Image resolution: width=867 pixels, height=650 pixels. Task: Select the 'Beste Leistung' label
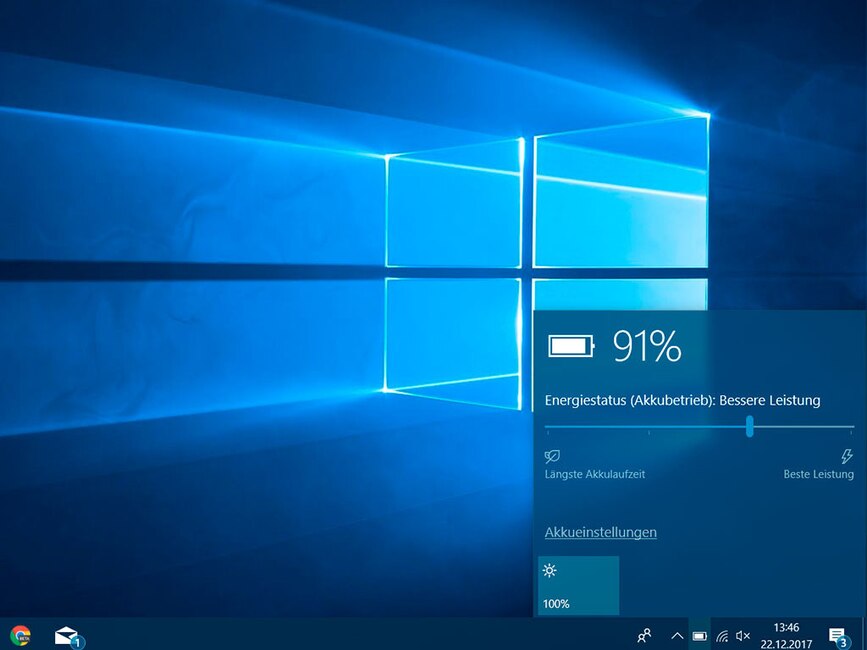coord(818,474)
